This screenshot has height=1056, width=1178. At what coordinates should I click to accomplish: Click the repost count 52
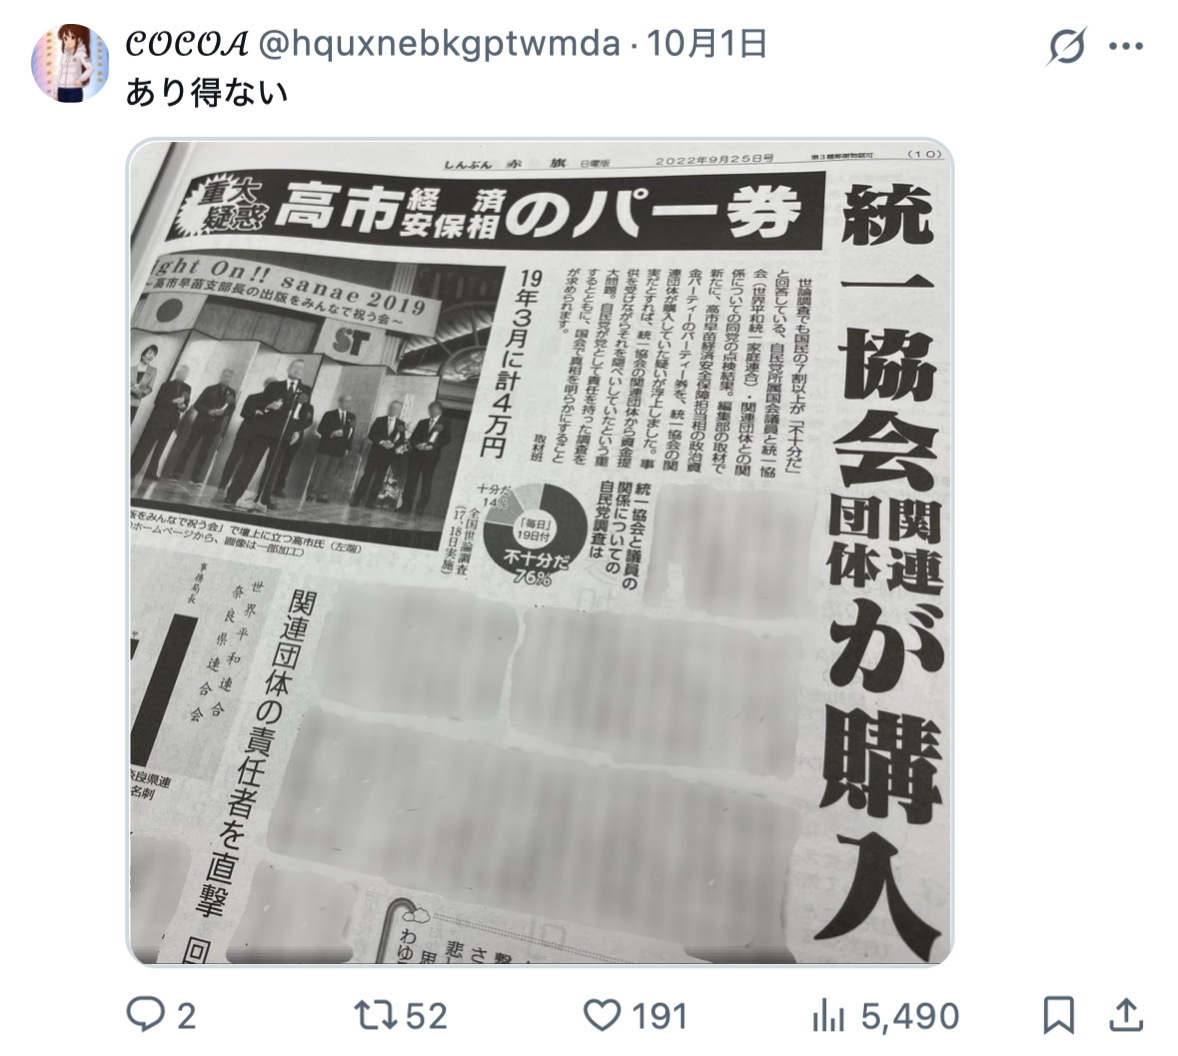pyautogui.click(x=426, y=1016)
